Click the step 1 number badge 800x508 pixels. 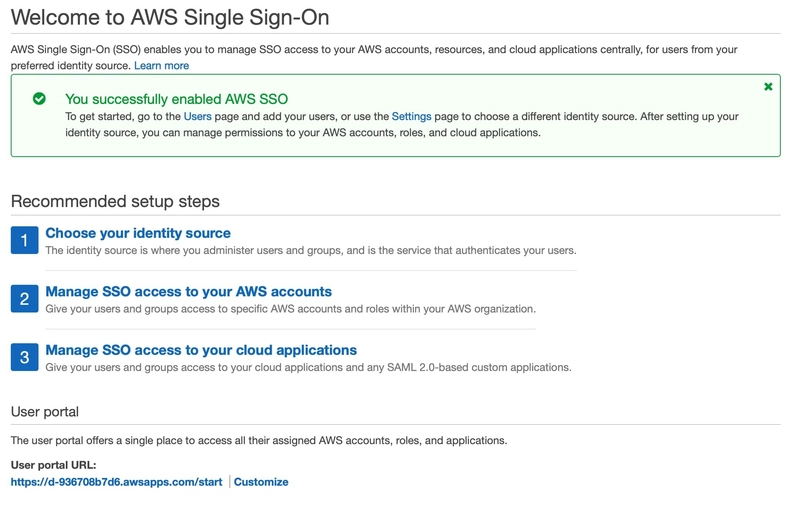24,240
